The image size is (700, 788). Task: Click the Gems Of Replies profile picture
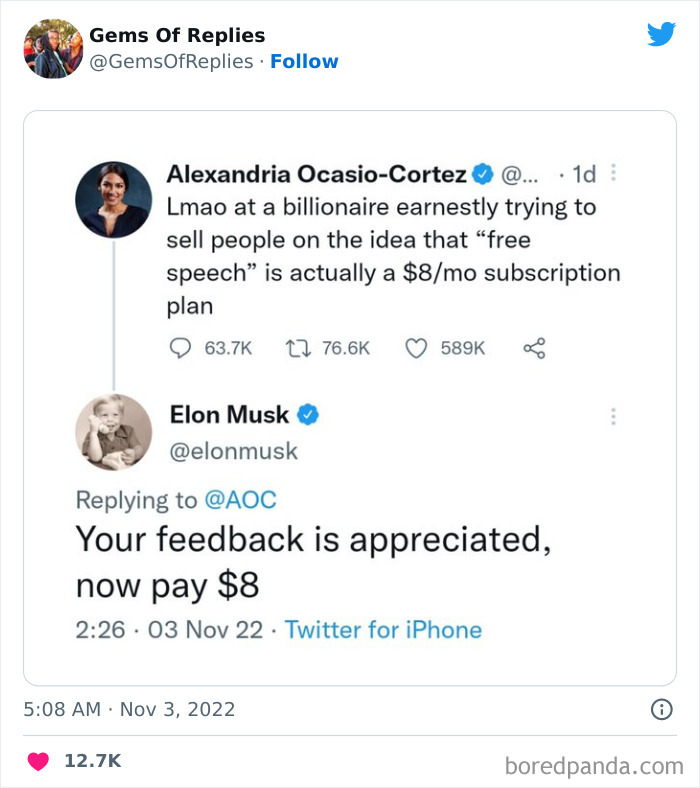[x=52, y=48]
